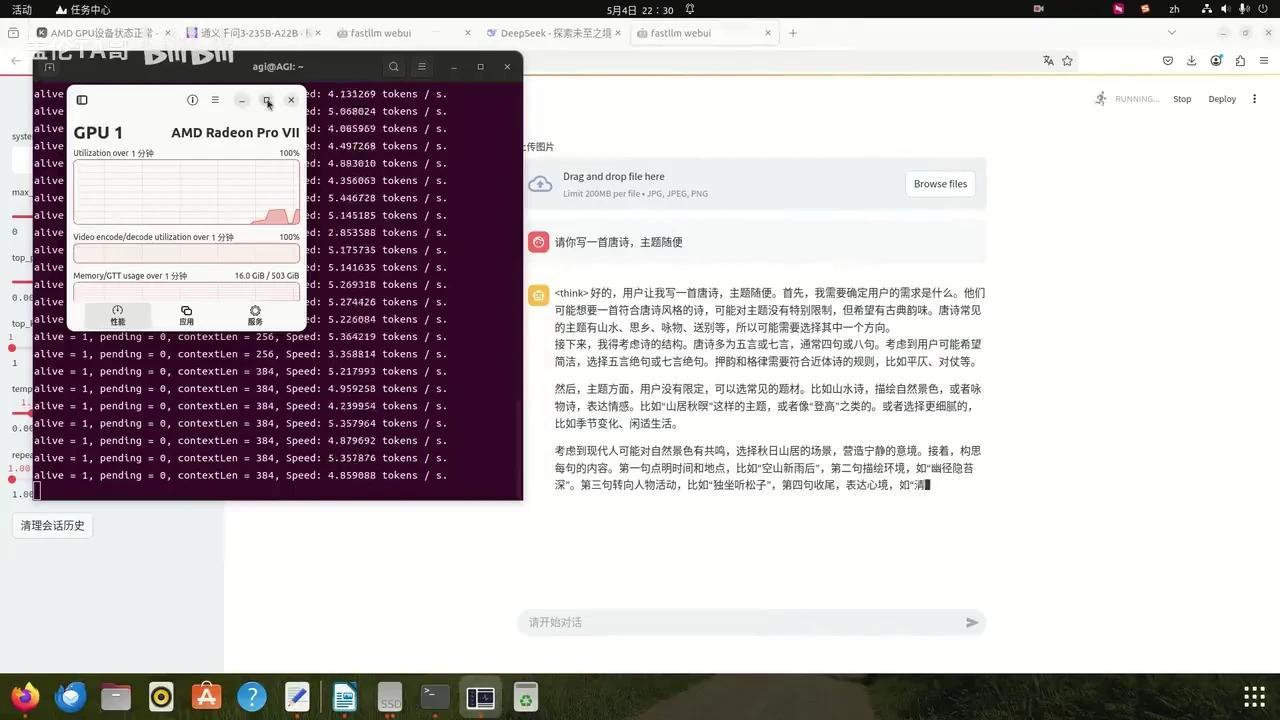Image resolution: width=1280 pixels, height=720 pixels.
Task: Toggle the zh input method indicator
Action: [1176, 9]
